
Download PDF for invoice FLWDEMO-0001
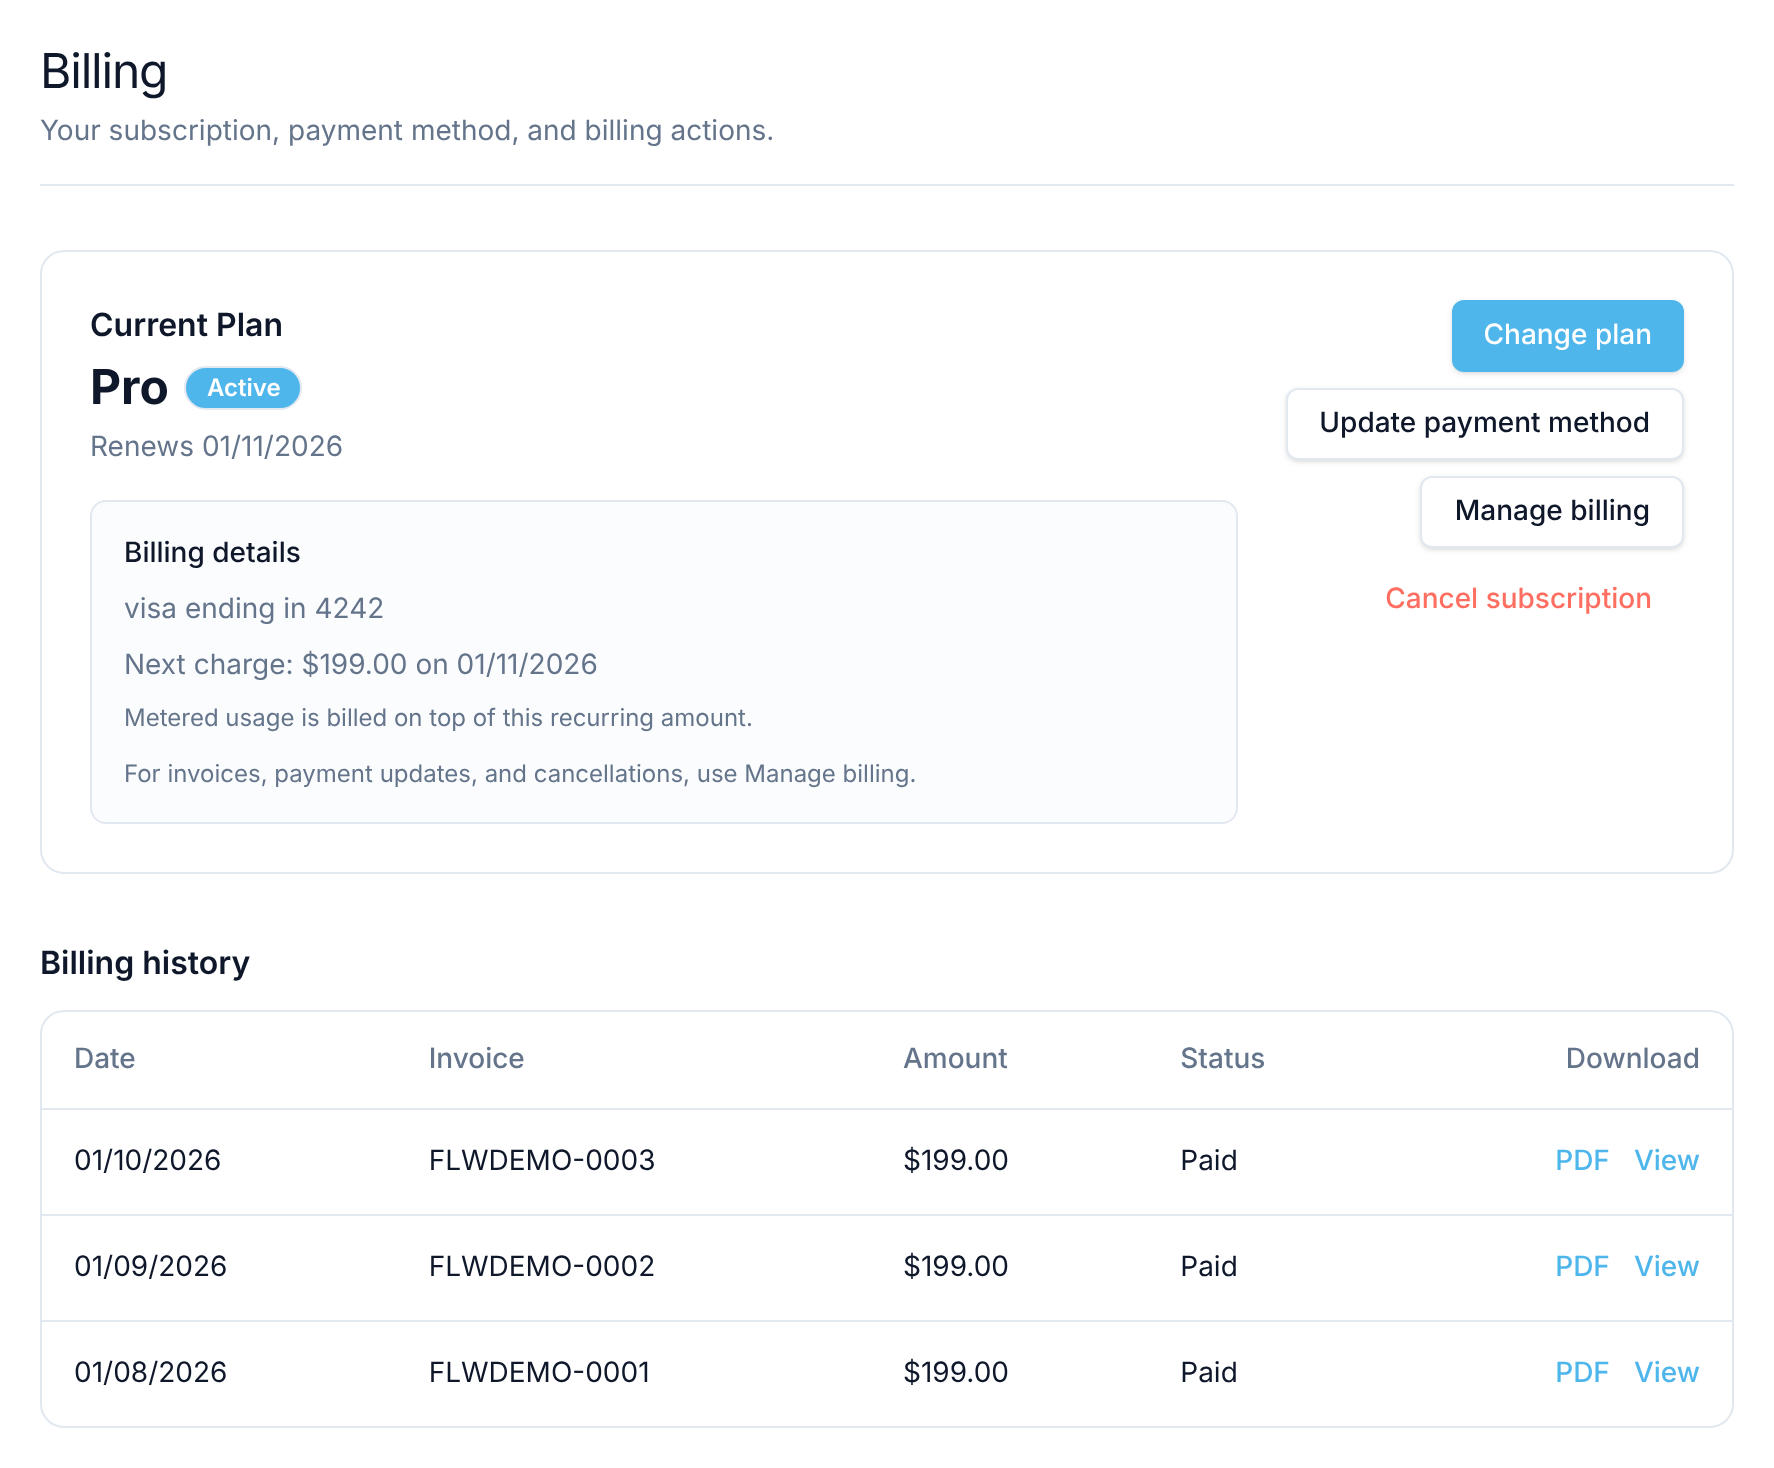(1581, 1372)
